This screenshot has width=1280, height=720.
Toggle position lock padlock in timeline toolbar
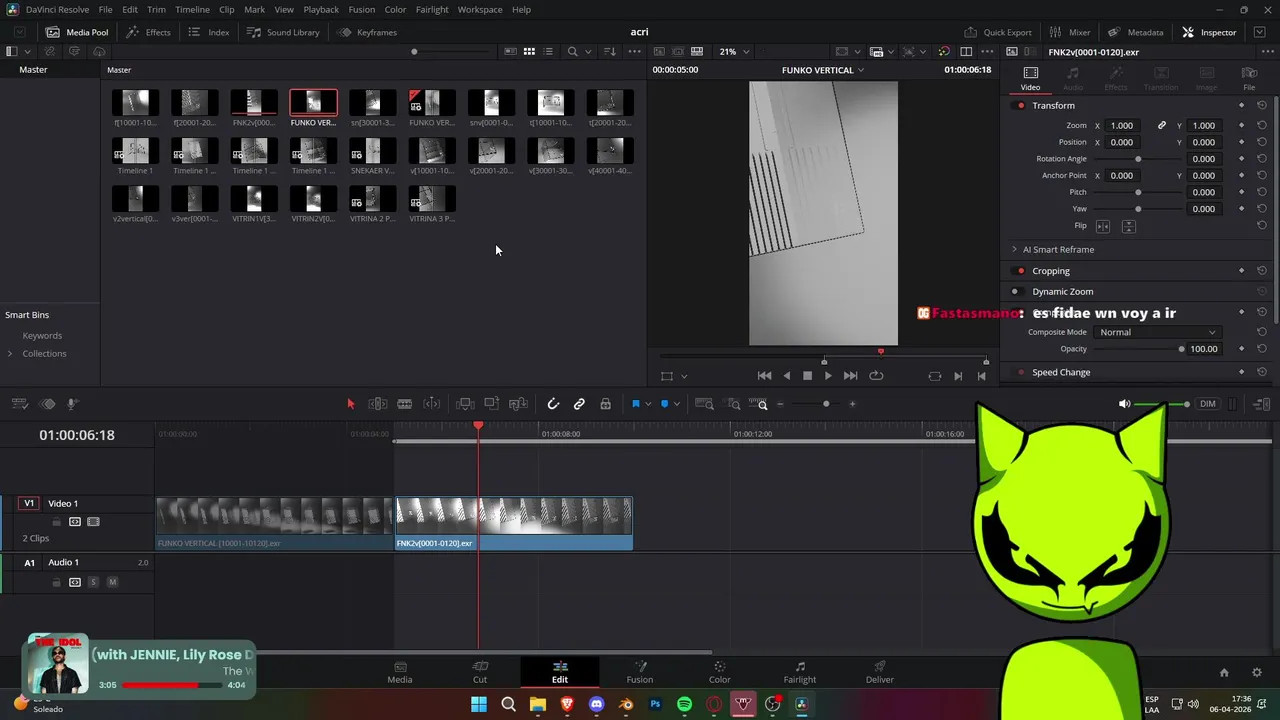pyautogui.click(x=605, y=404)
